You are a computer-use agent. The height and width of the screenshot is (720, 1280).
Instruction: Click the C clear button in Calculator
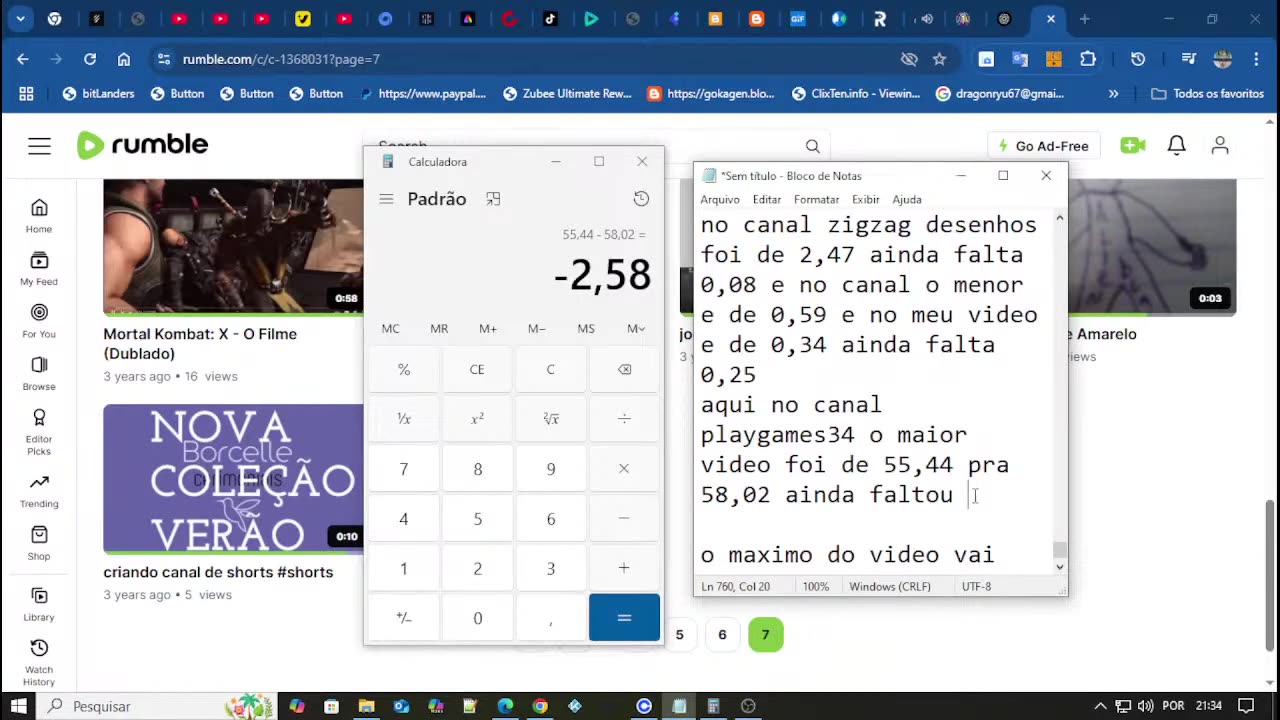tap(550, 370)
